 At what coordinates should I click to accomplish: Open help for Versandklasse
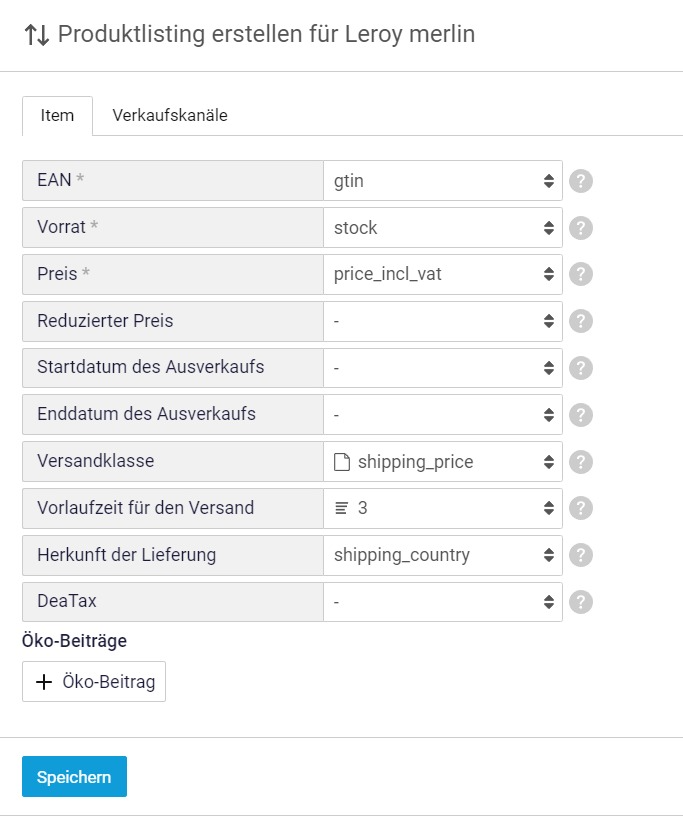click(x=581, y=462)
